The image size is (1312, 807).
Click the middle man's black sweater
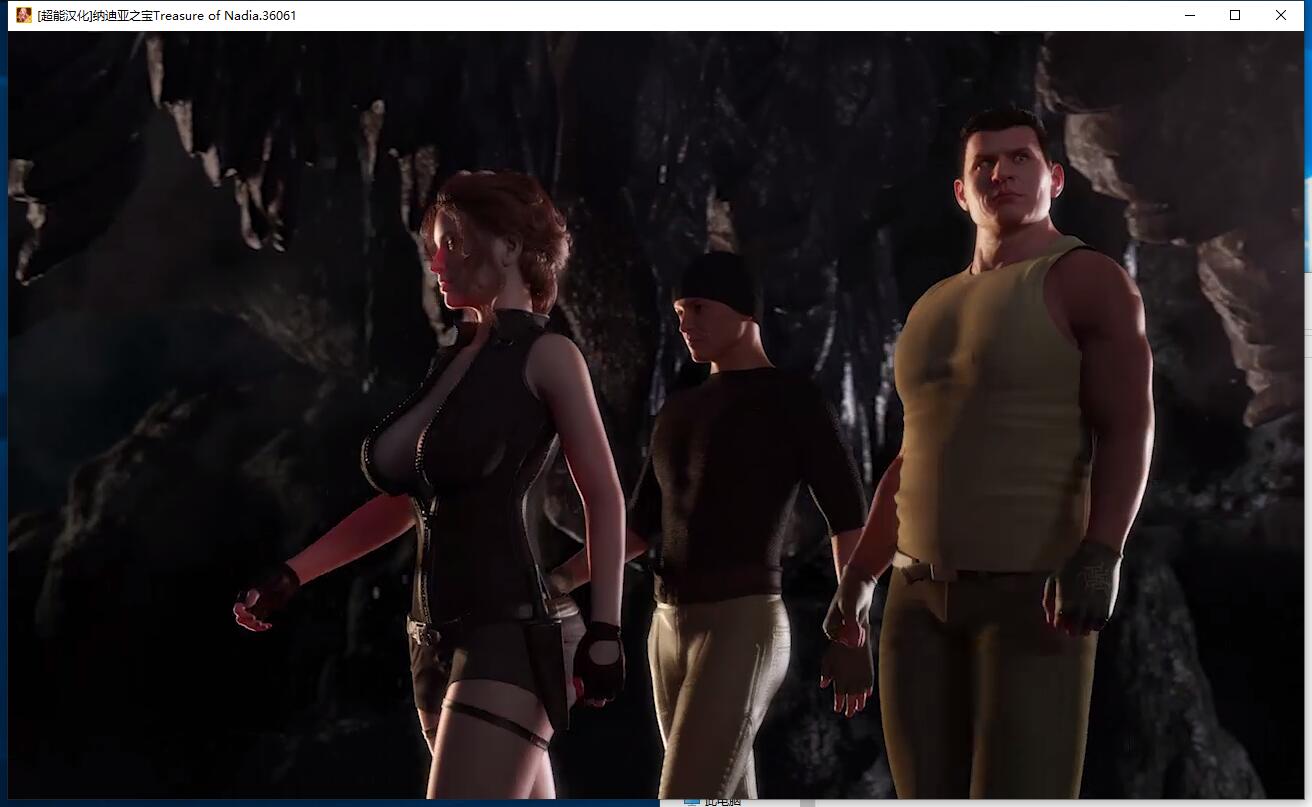click(735, 470)
